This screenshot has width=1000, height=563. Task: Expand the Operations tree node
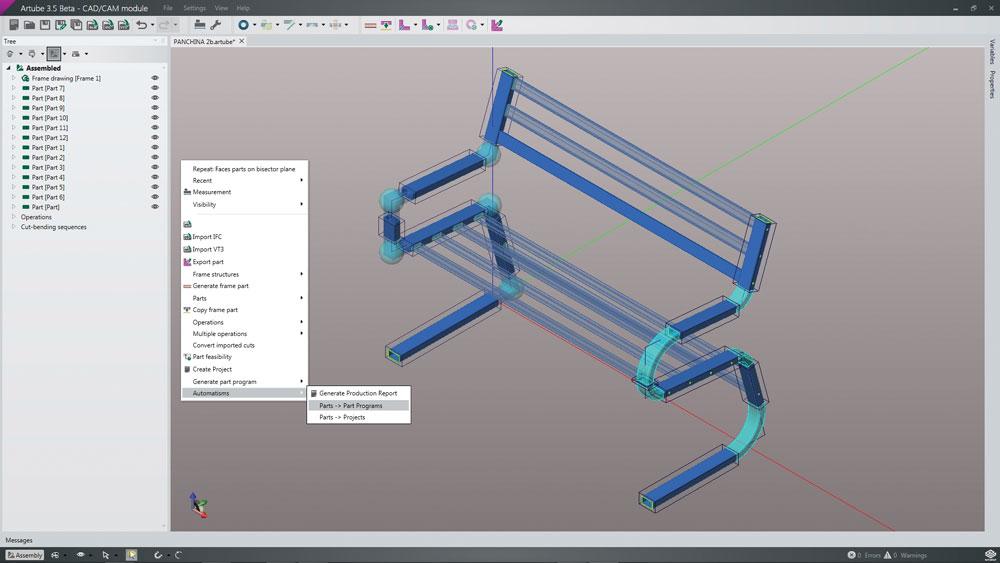coord(13,217)
